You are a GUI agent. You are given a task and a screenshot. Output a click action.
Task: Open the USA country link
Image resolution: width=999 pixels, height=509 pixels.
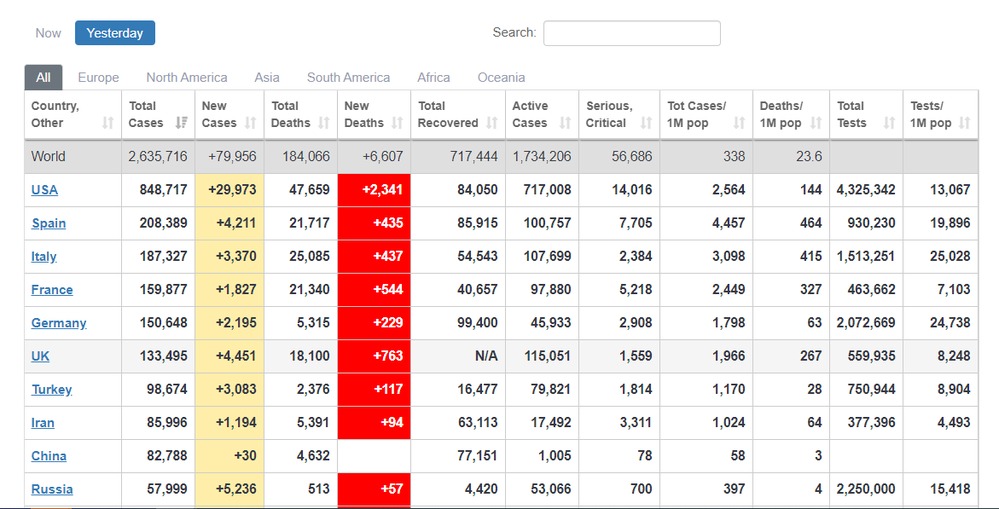click(x=44, y=190)
